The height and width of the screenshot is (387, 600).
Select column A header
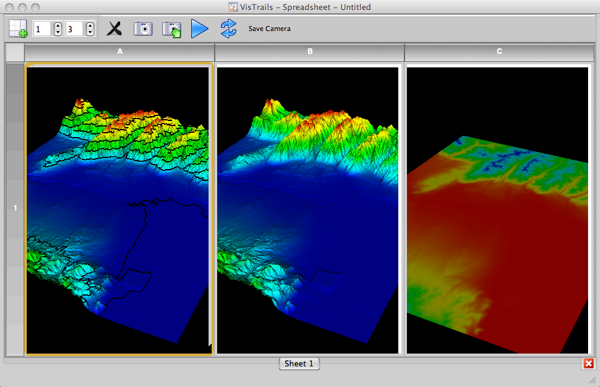click(119, 51)
